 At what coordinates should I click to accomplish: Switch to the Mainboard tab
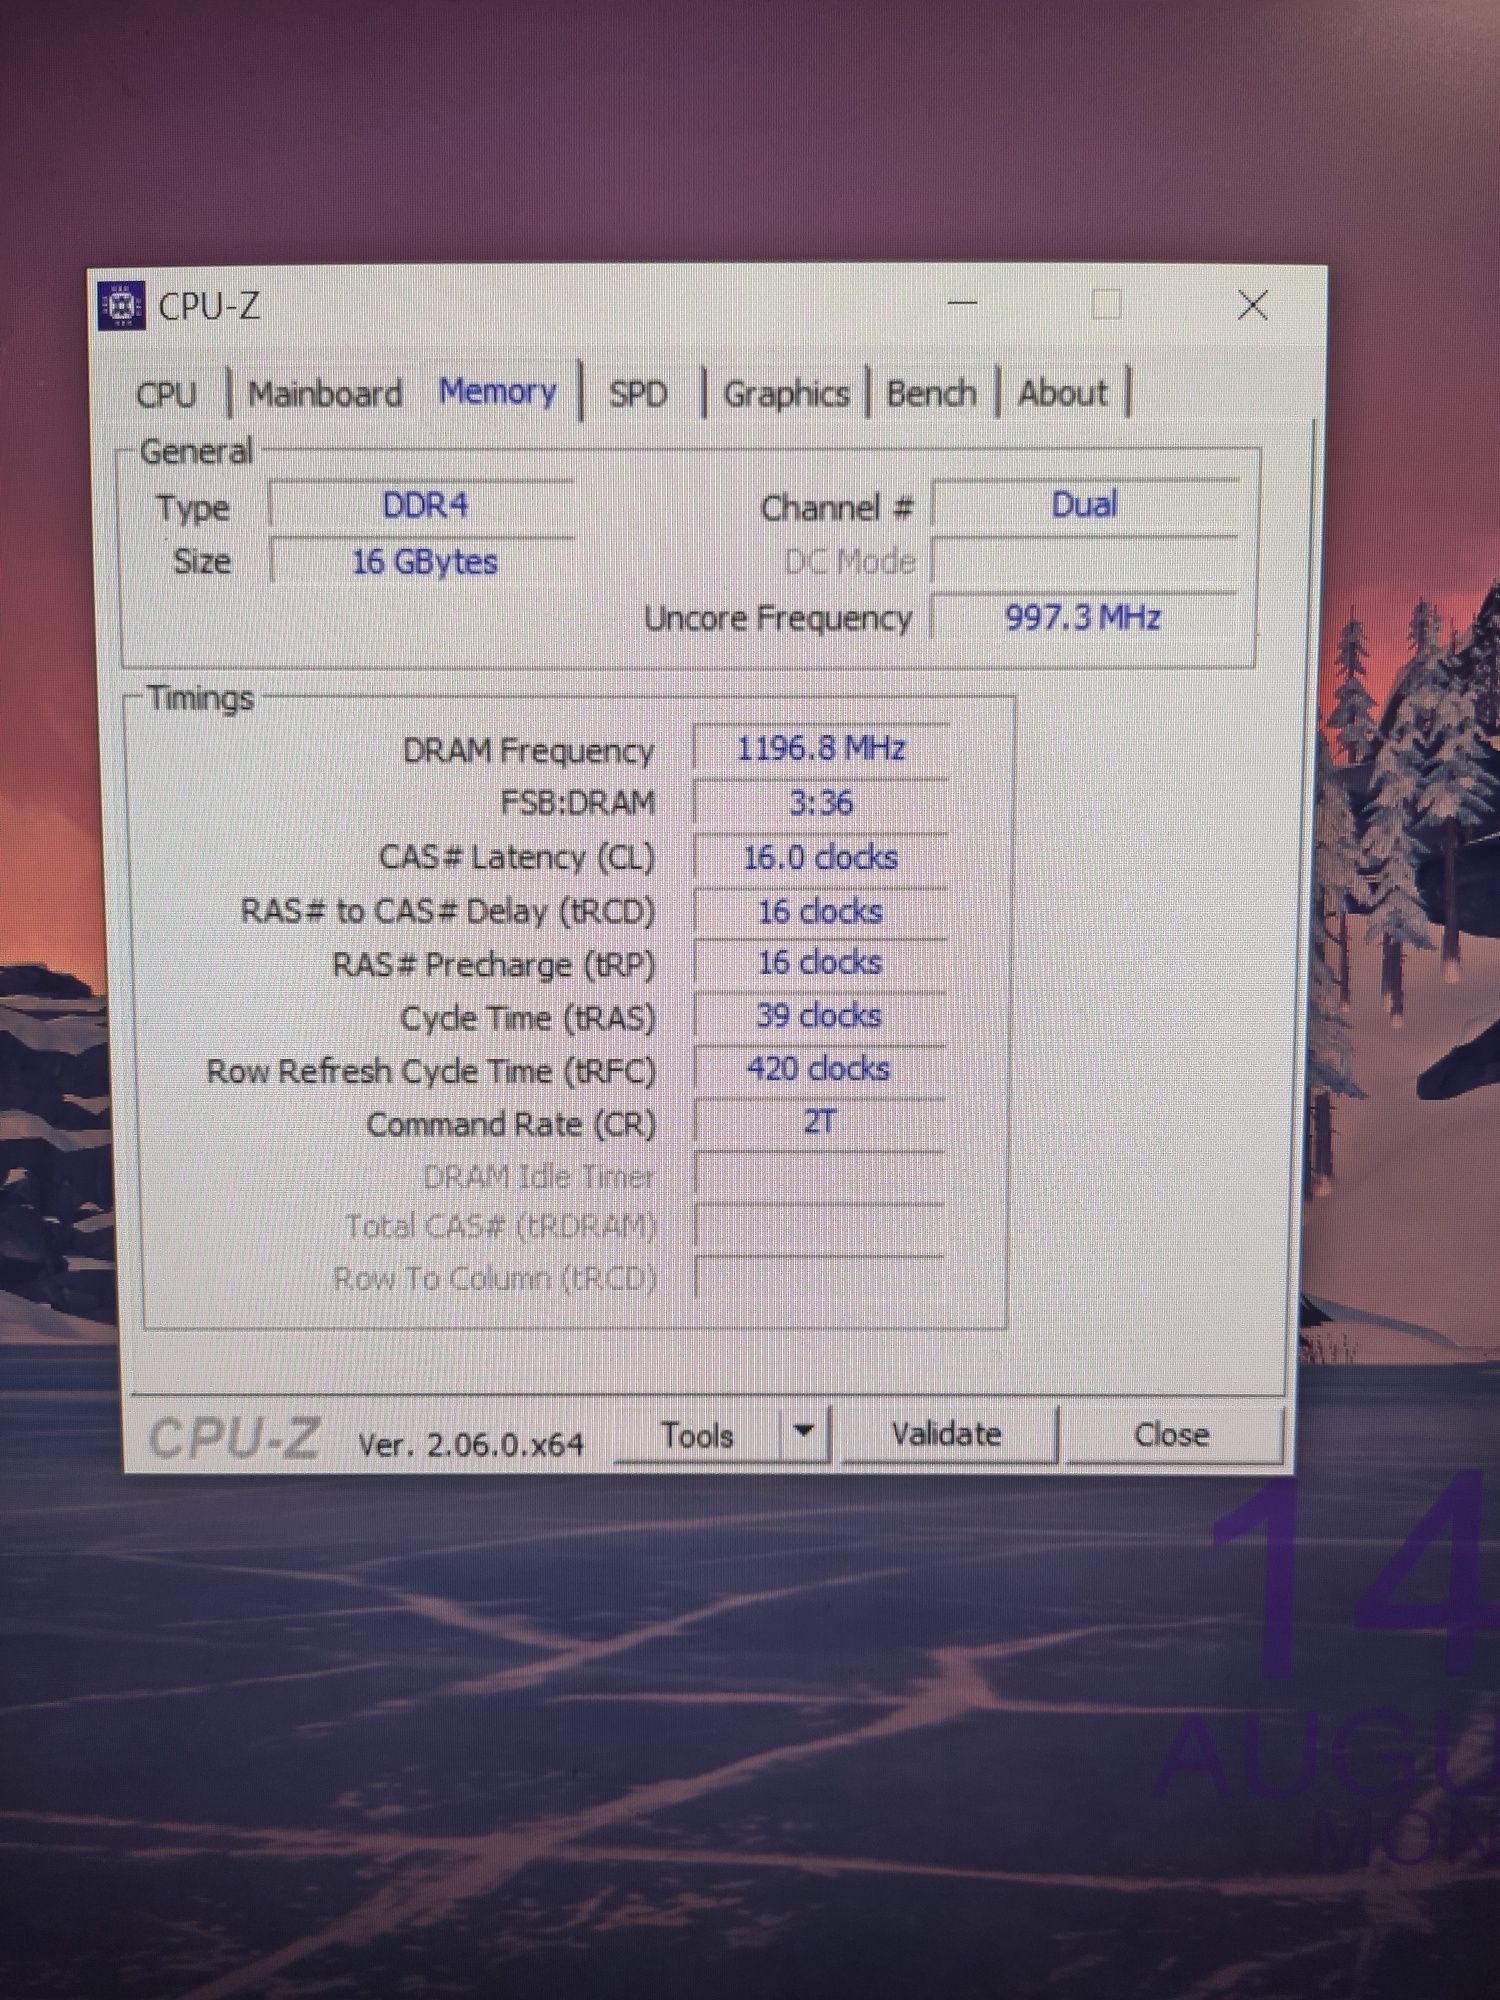point(326,394)
